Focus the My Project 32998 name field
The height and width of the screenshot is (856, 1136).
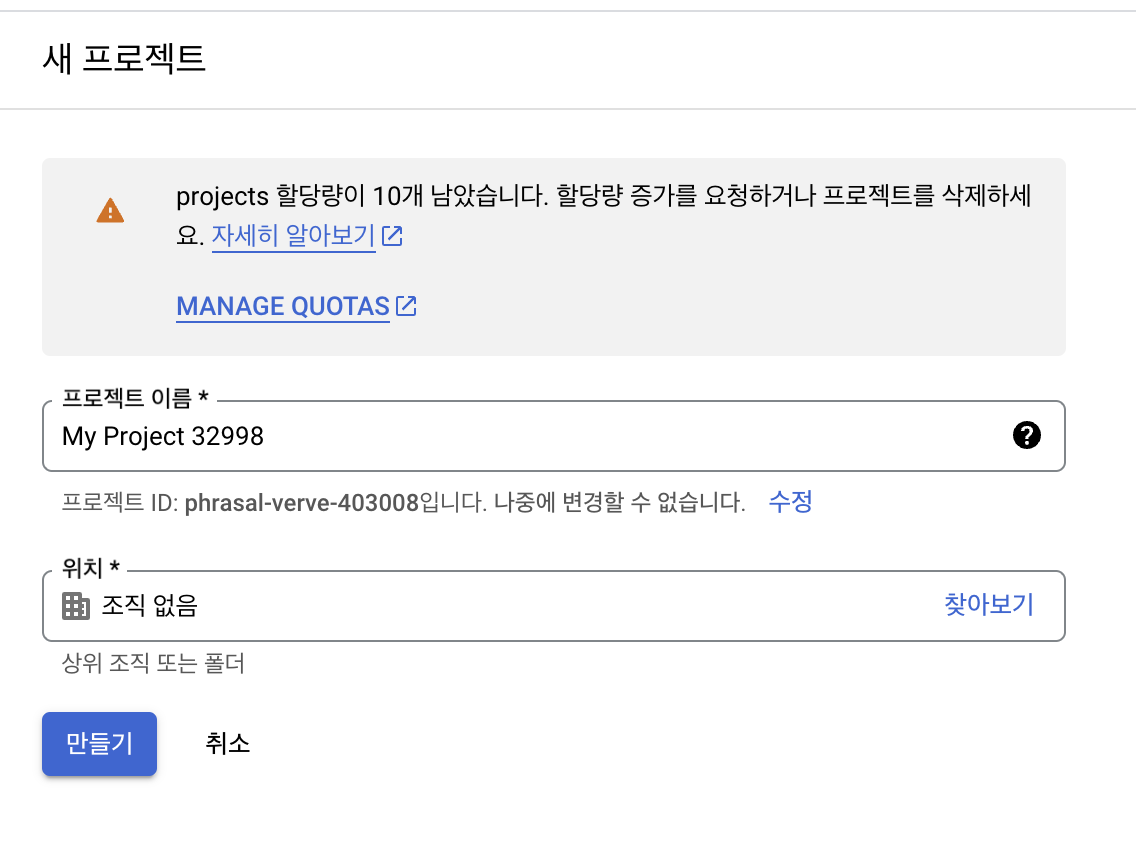(x=554, y=436)
